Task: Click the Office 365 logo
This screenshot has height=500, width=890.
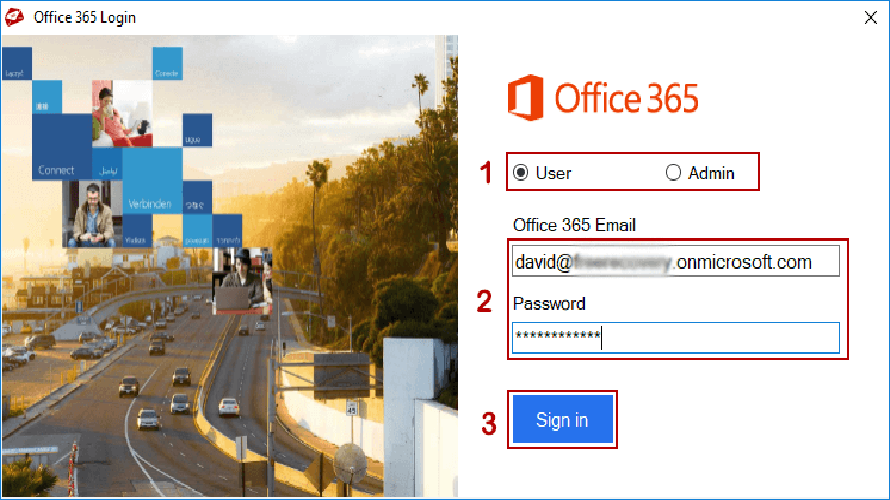Action: 603,98
